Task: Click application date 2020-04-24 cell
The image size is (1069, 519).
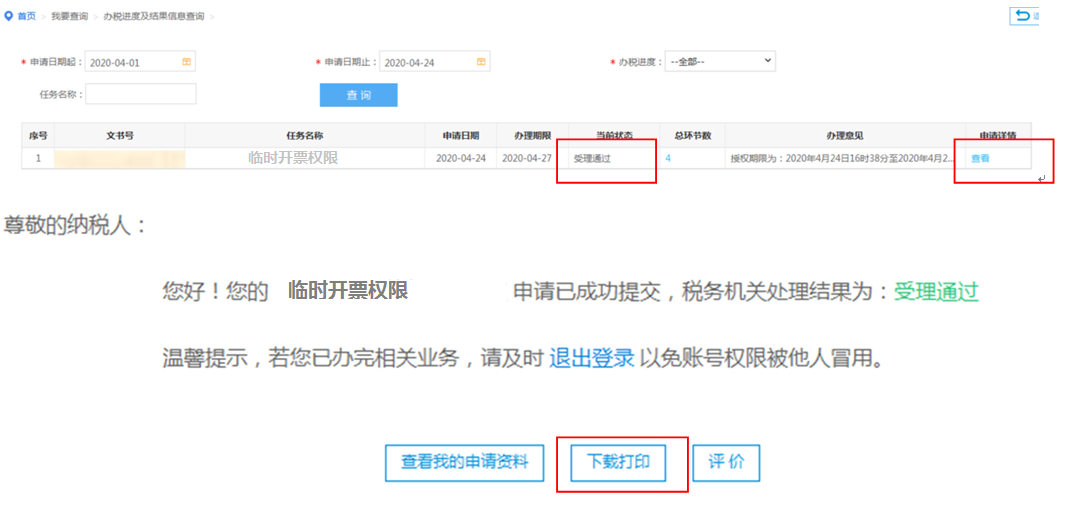Action: [461, 158]
